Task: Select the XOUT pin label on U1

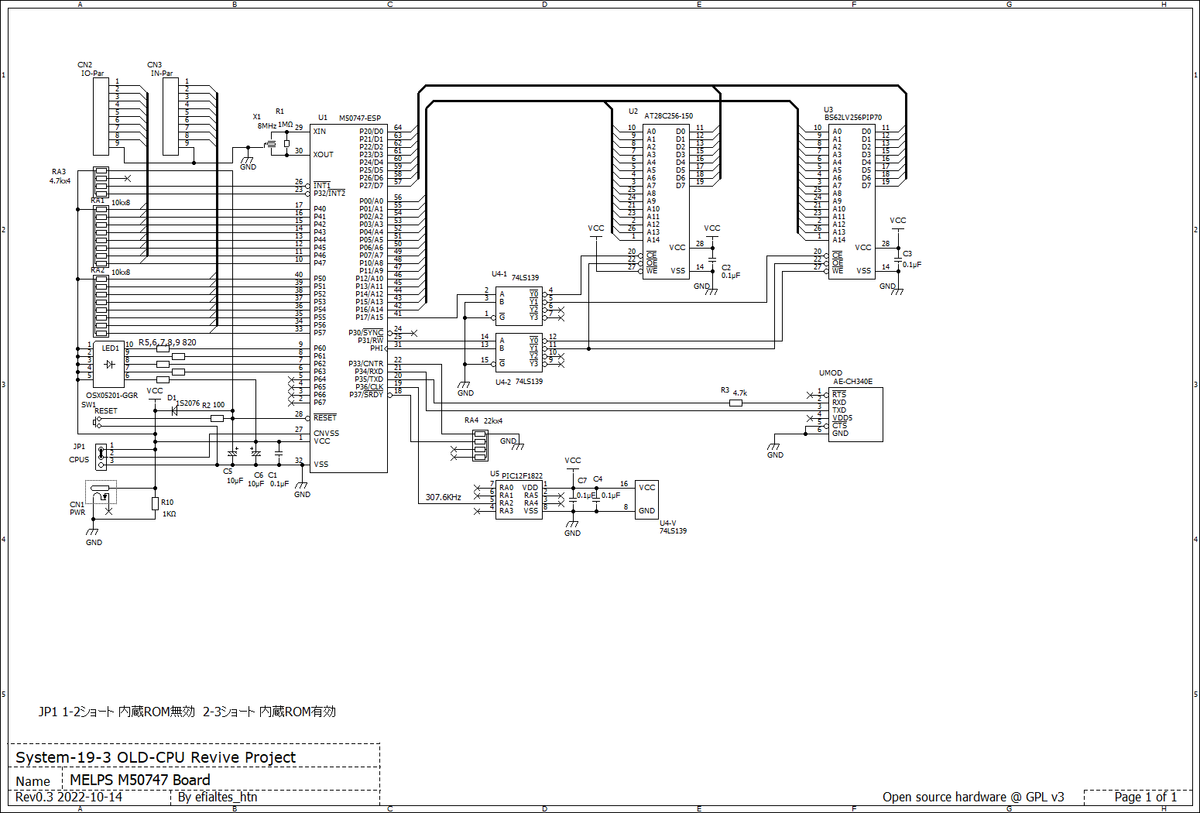Action: point(322,154)
